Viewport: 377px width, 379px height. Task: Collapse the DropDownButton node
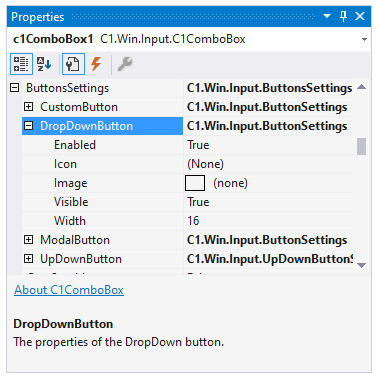click(29, 126)
